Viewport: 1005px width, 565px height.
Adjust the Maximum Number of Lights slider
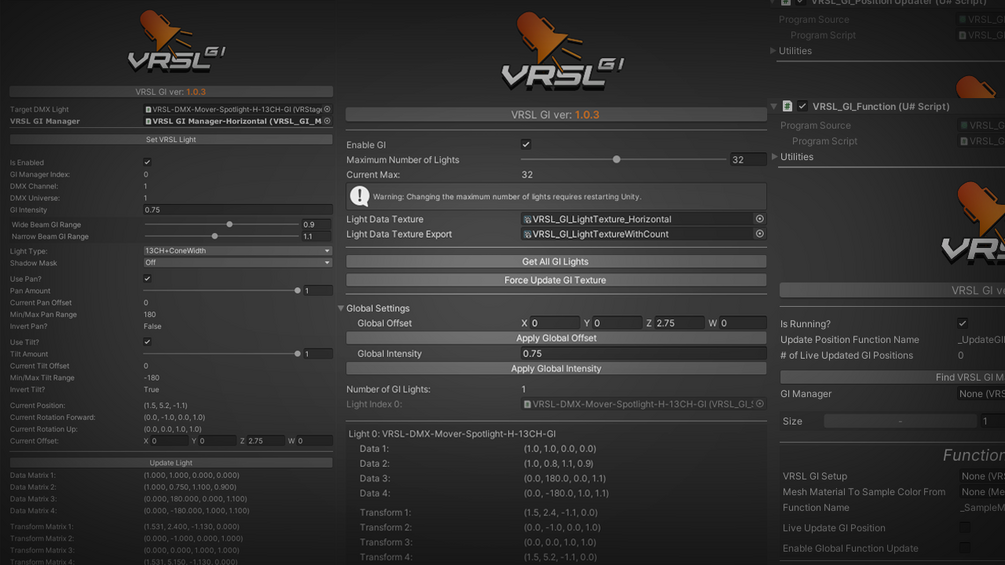[x=624, y=160]
